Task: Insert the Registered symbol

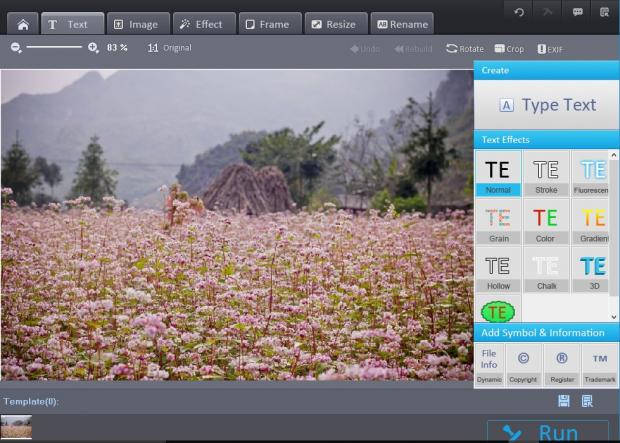Action: point(561,365)
